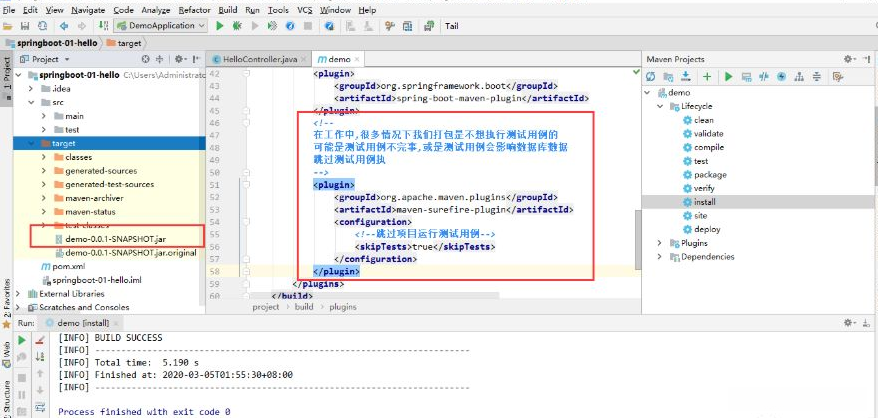Image resolution: width=878 pixels, height=418 pixels.
Task: Click the demo [install] run tab
Action: click(x=82, y=323)
